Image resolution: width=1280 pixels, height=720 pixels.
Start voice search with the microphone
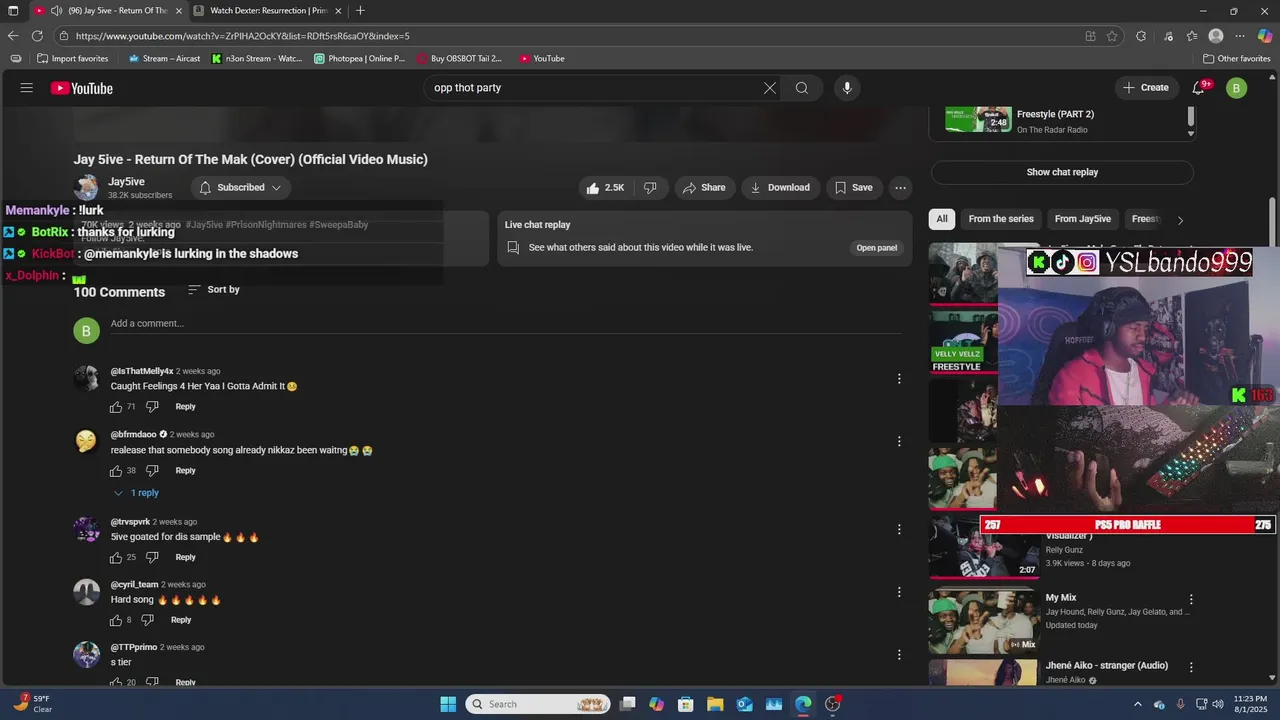pyautogui.click(x=847, y=88)
